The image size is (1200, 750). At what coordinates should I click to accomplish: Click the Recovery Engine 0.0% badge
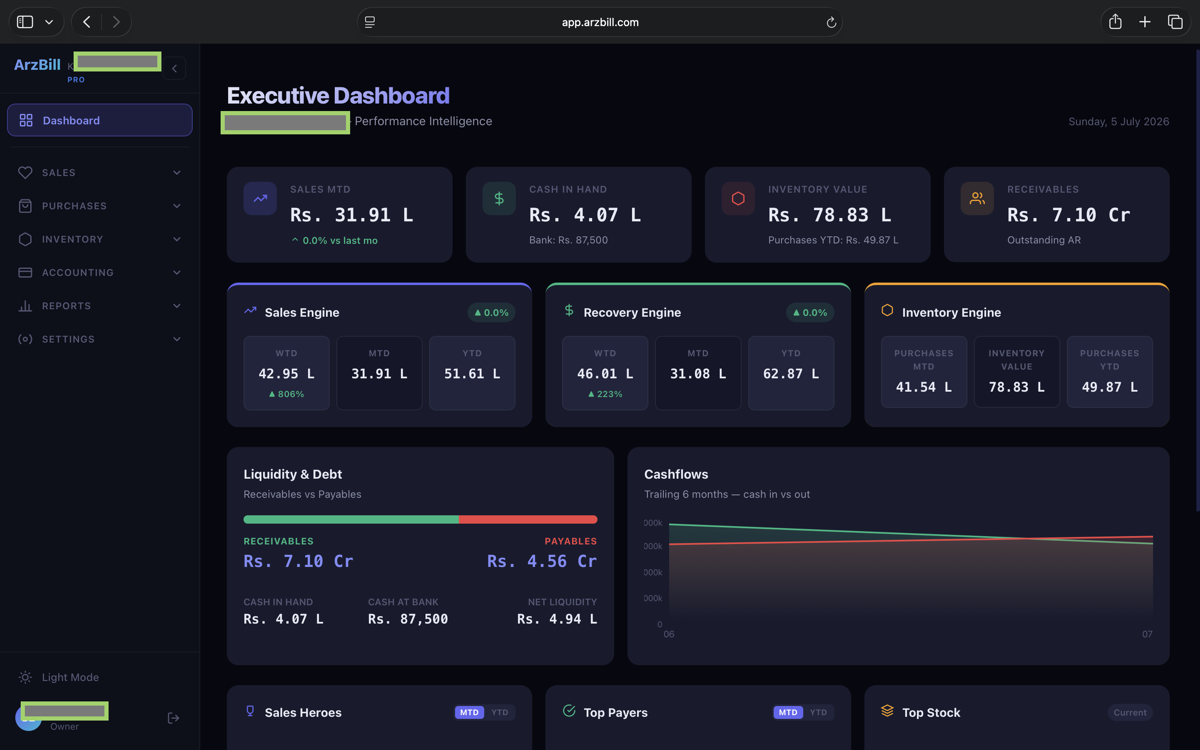click(810, 312)
